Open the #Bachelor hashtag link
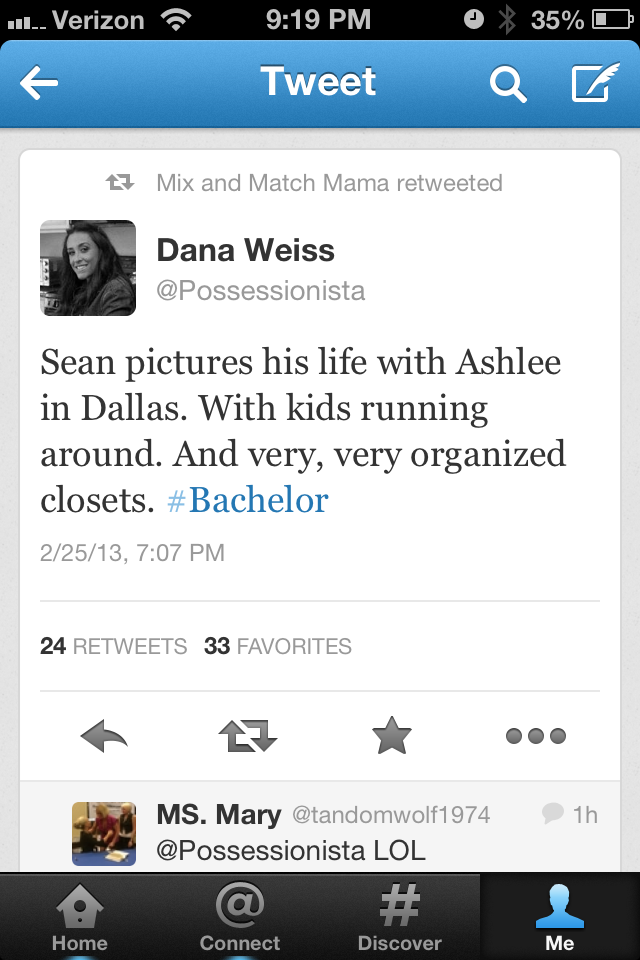The height and width of the screenshot is (960, 640). pyautogui.click(x=247, y=499)
